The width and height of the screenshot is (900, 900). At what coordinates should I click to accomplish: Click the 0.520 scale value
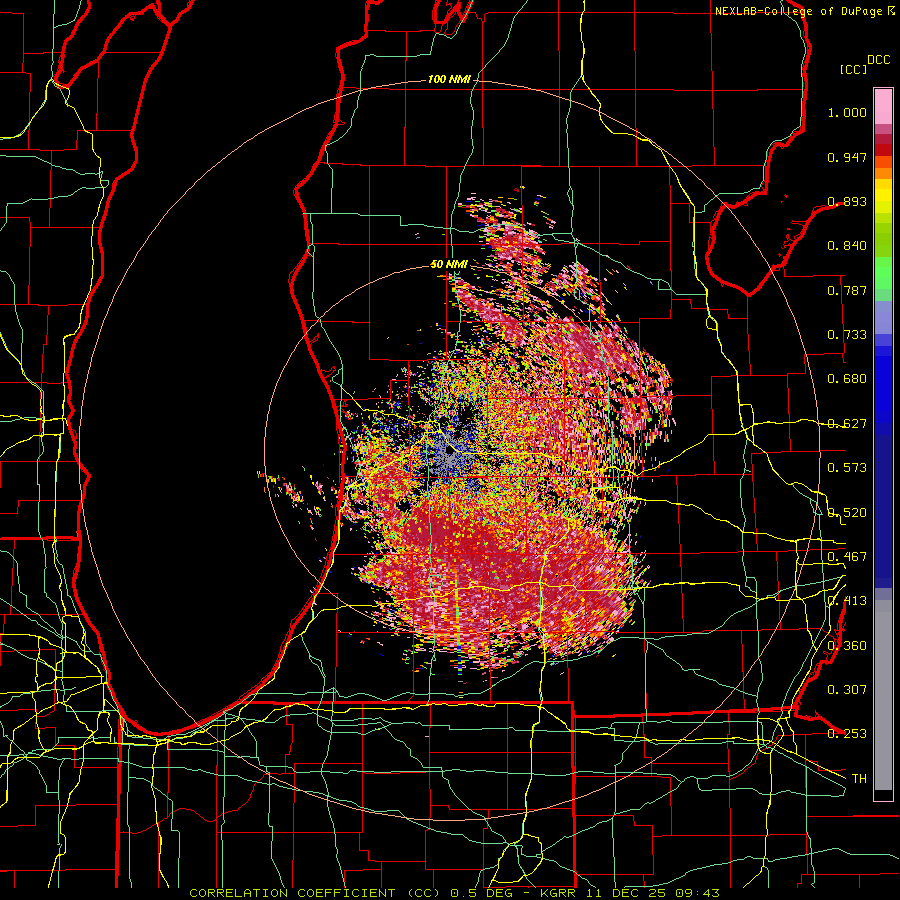pyautogui.click(x=847, y=513)
